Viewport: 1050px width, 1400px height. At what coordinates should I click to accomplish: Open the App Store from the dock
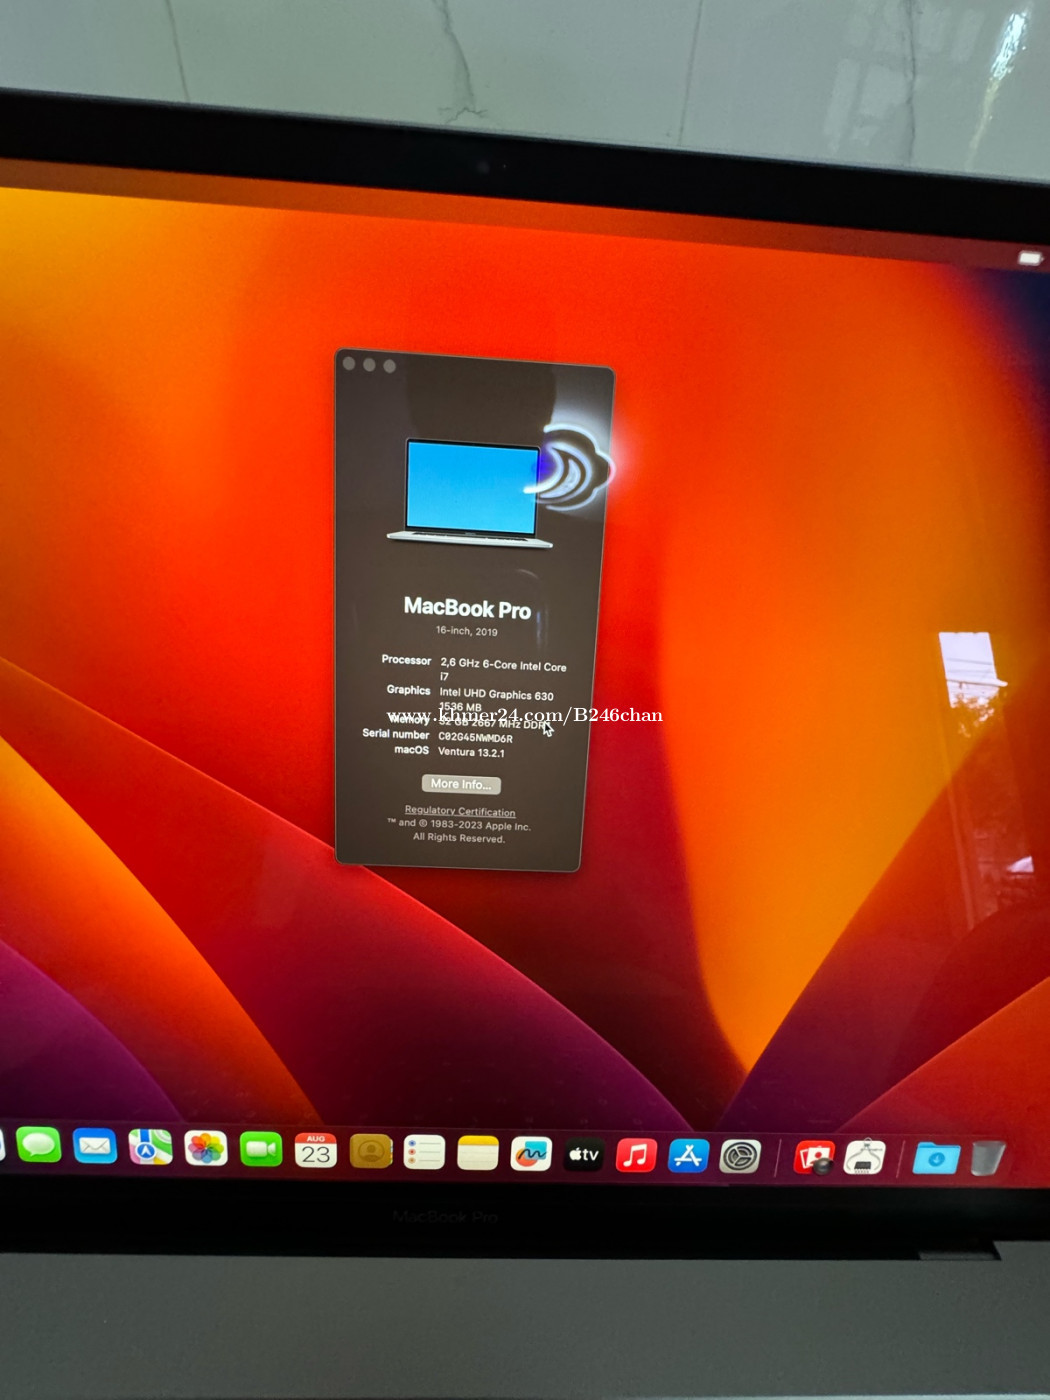[x=688, y=1156]
